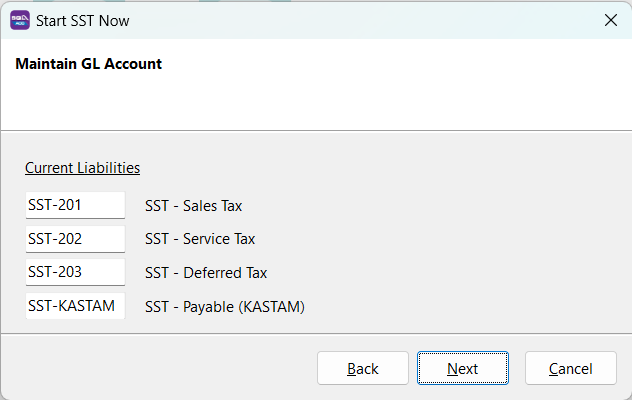This screenshot has height=400, width=632.
Task: Select the SST-KASTAM account code field
Action: [x=75, y=306]
